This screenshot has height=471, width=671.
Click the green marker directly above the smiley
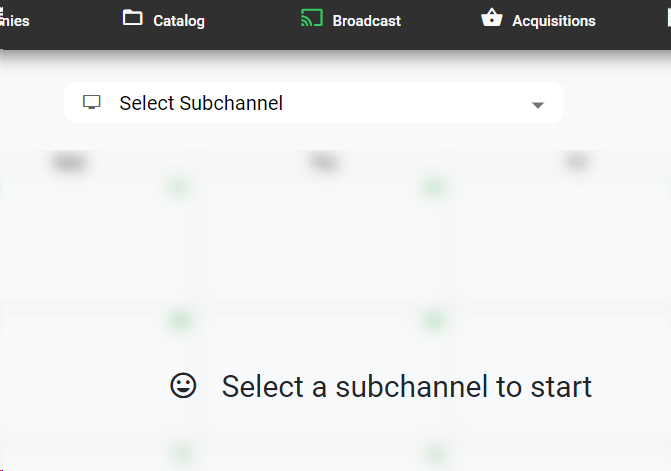(x=179, y=321)
